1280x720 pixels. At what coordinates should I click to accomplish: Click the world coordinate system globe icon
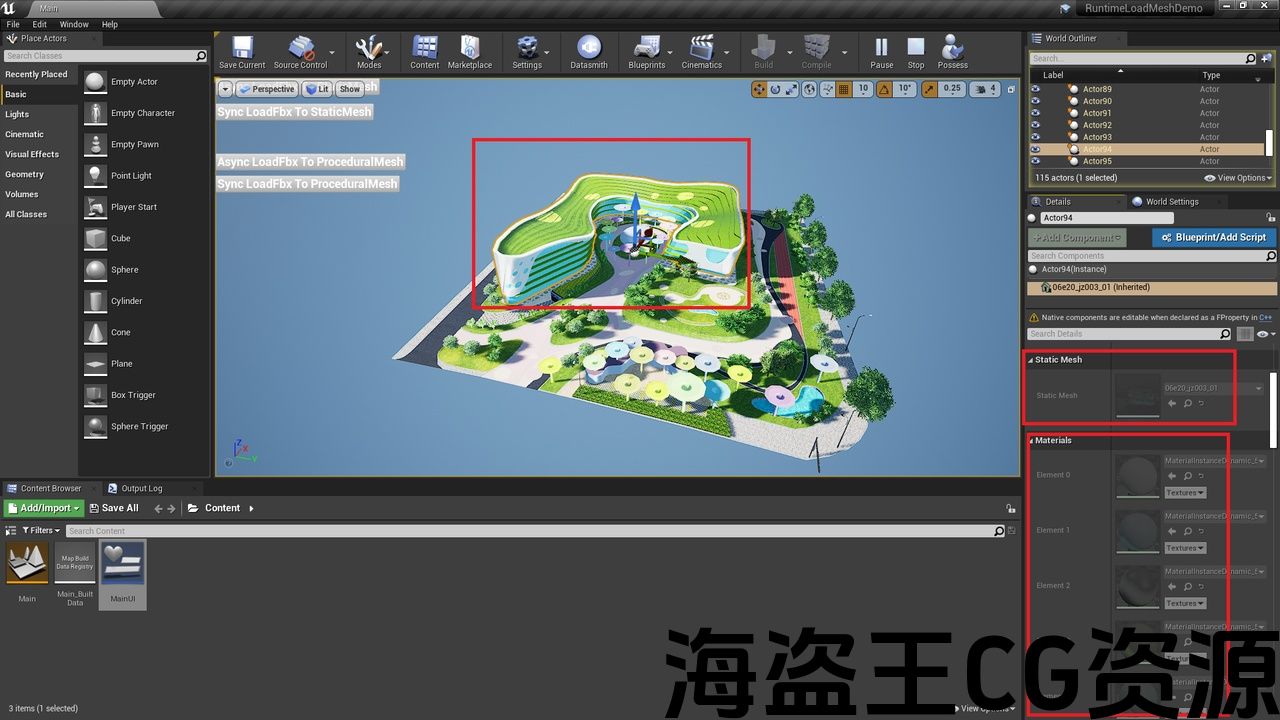[809, 89]
